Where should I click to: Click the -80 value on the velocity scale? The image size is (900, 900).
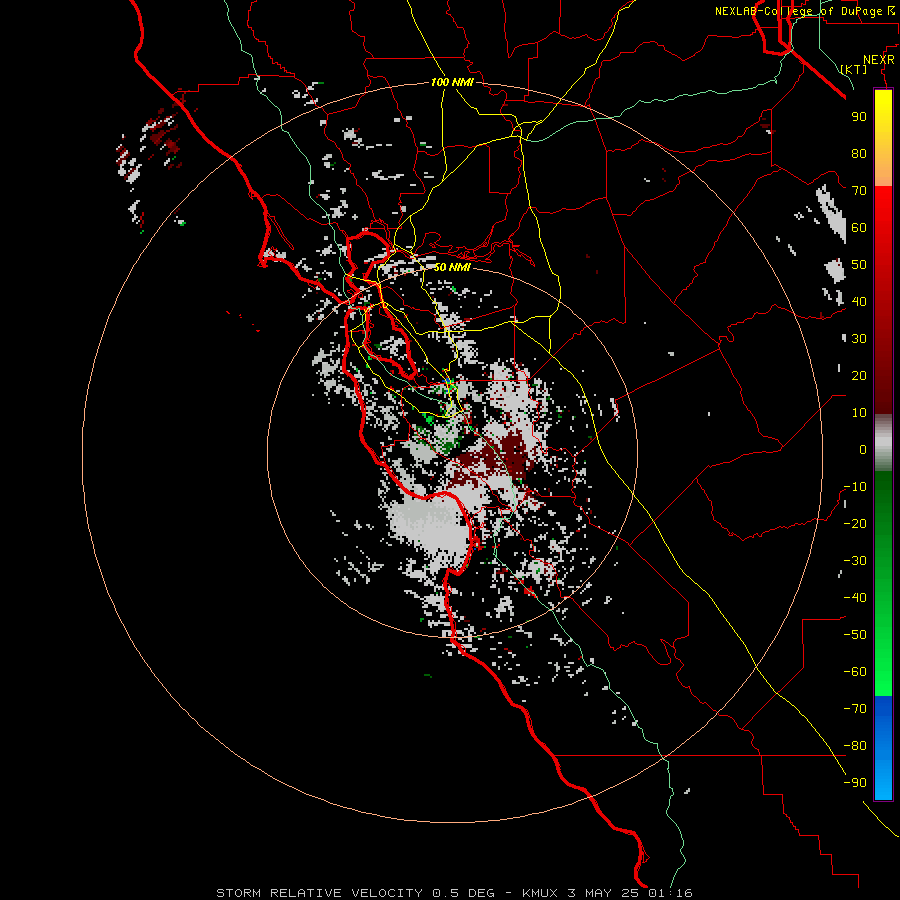tap(855, 746)
